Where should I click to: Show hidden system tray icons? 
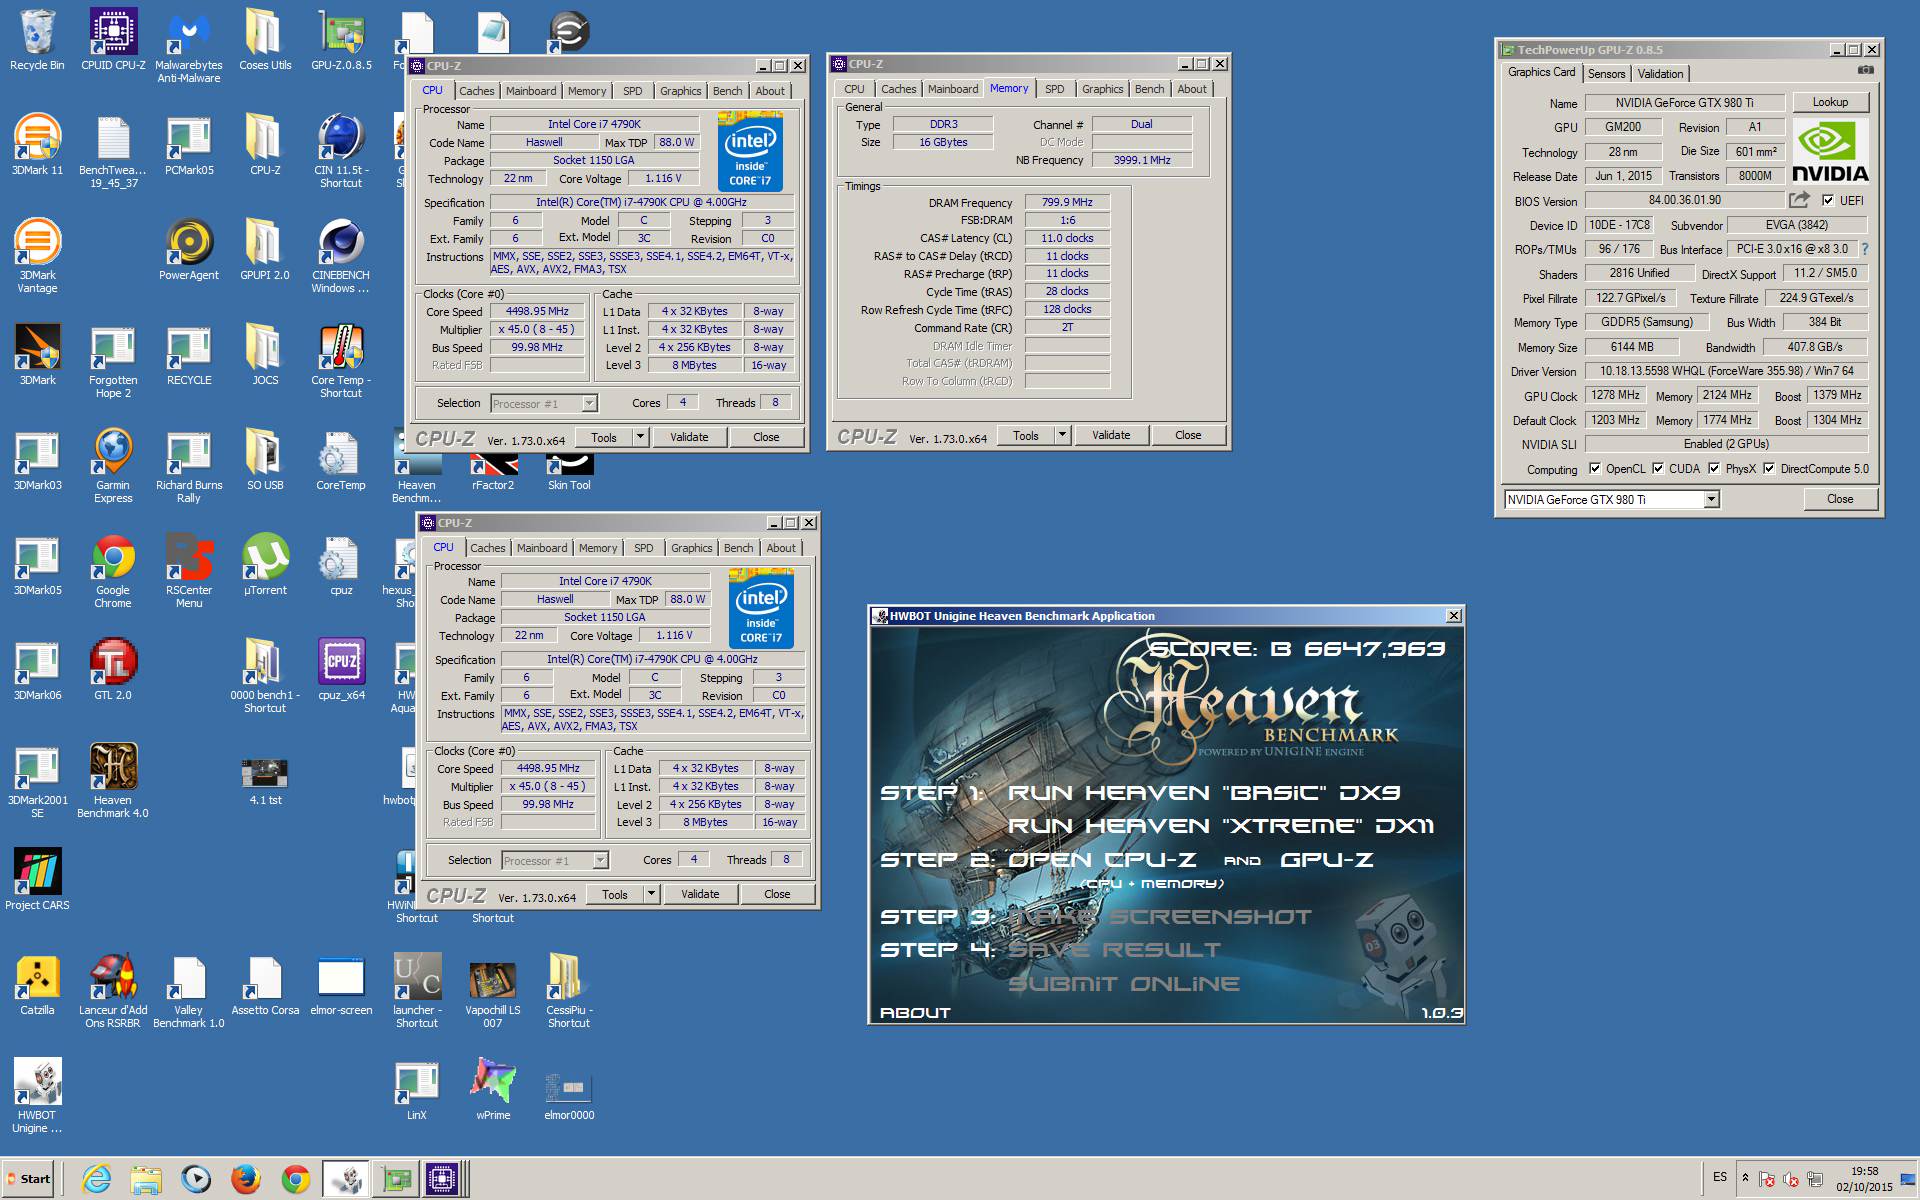point(1745,1177)
